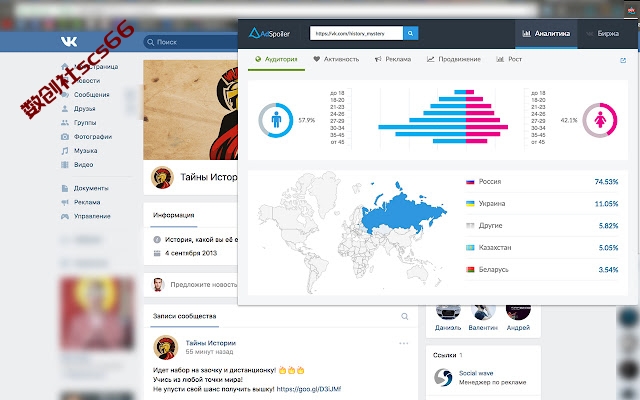640x400 pixels.
Task: Open AdSpoiler panel in new window icon
Action: pos(623,60)
